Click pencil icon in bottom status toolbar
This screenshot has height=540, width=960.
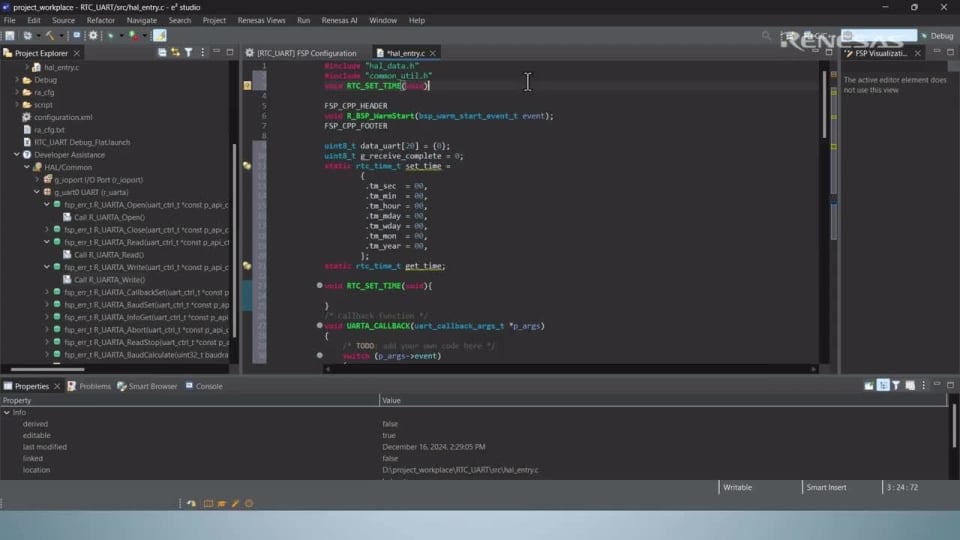click(x=235, y=503)
